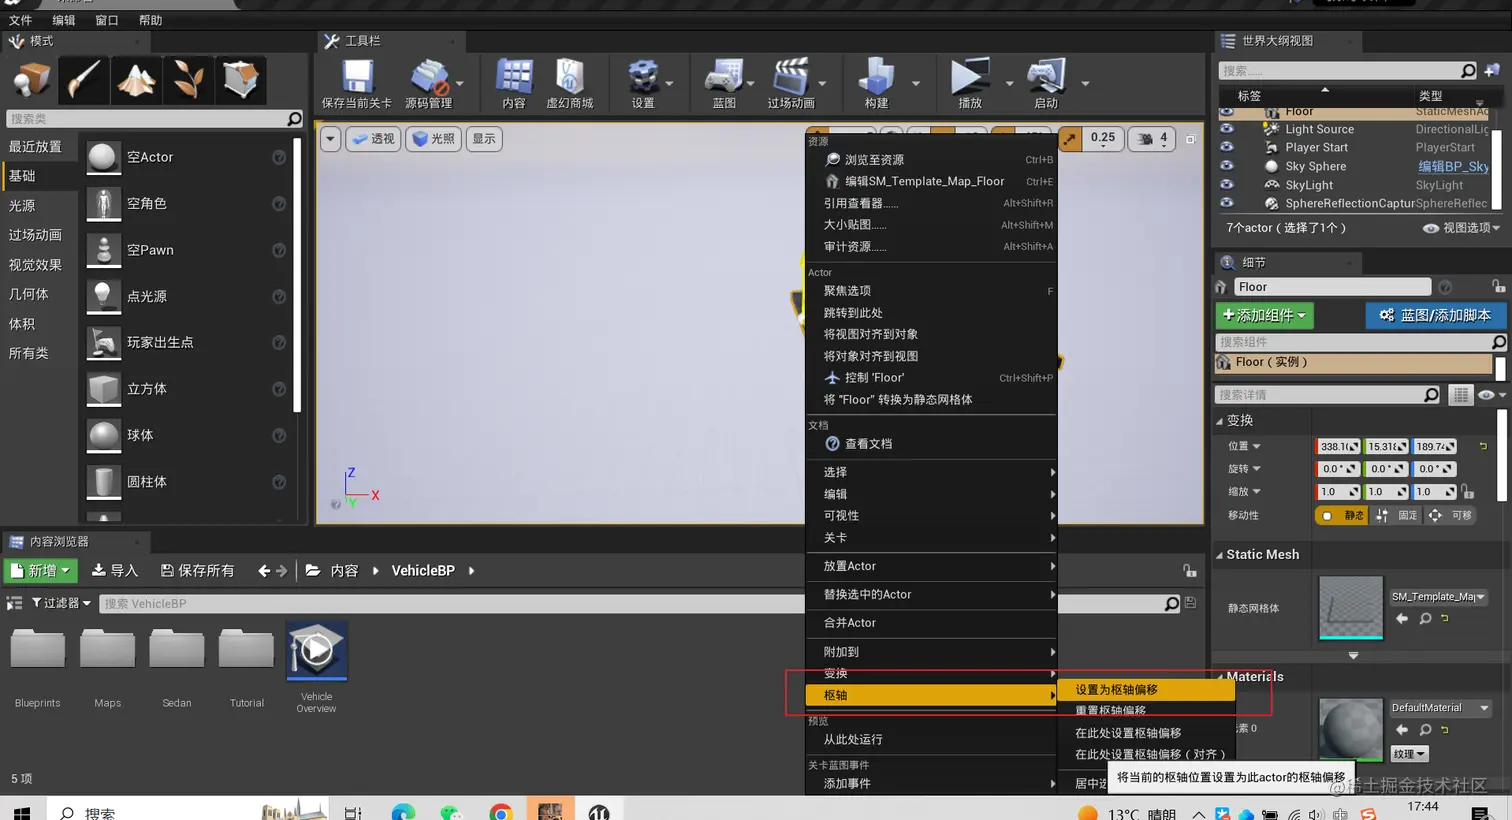Collapse the 变换 transform section
1512x820 pixels.
1220,421
